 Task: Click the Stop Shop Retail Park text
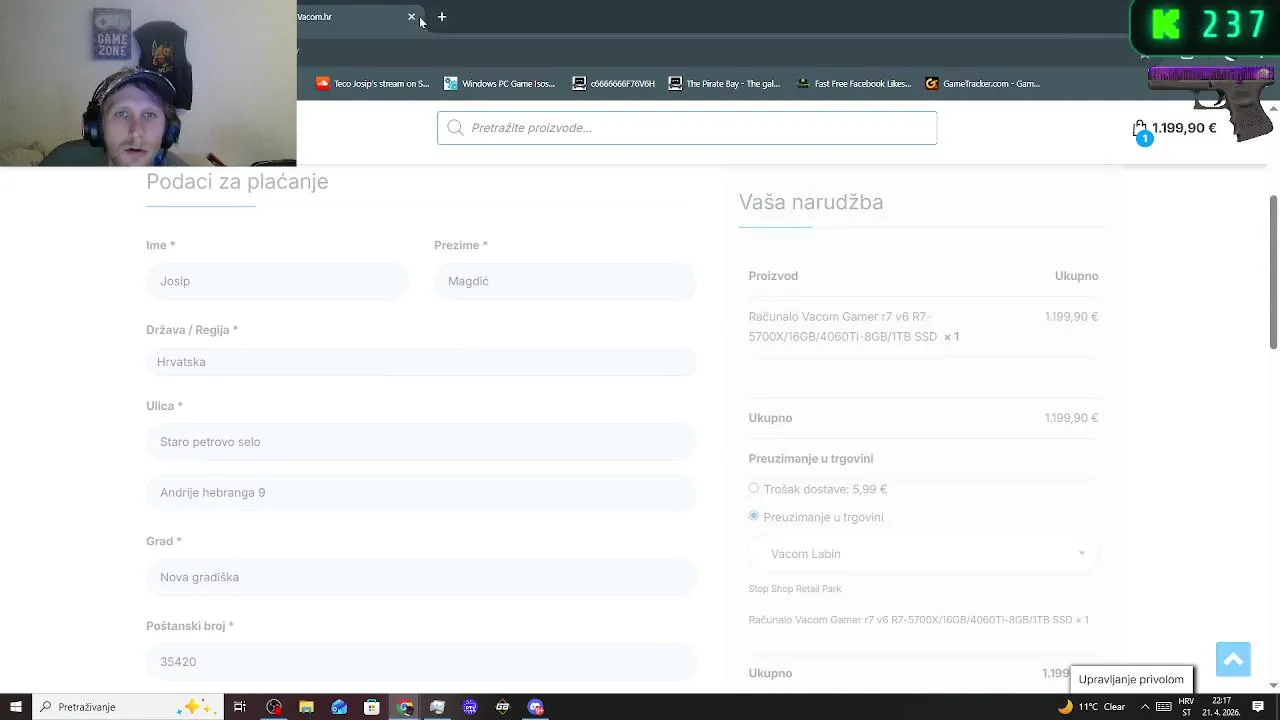click(795, 589)
